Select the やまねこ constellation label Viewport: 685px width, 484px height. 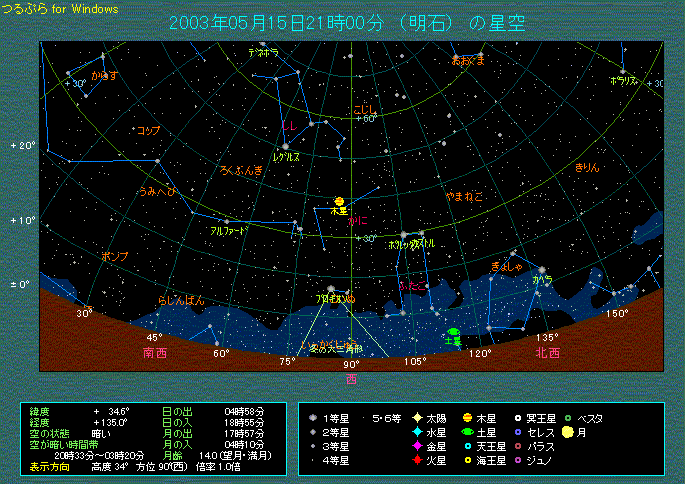(x=464, y=197)
